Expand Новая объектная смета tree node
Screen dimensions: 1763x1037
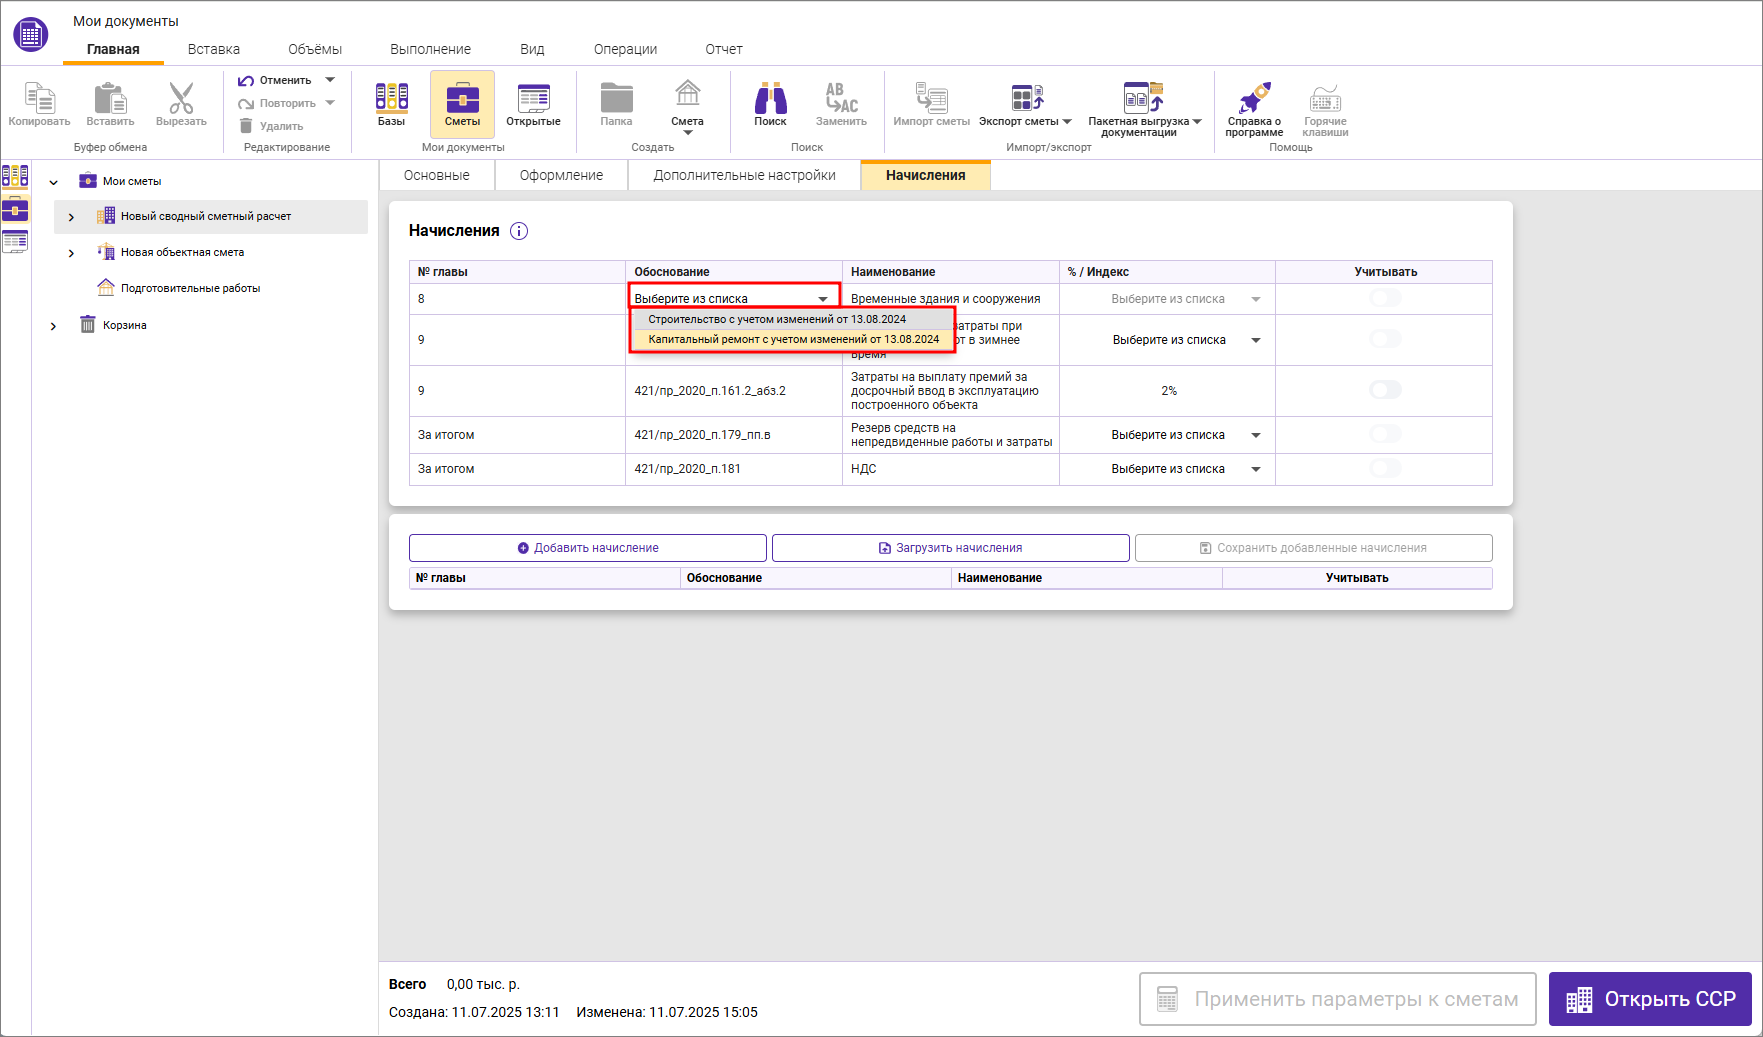point(71,253)
